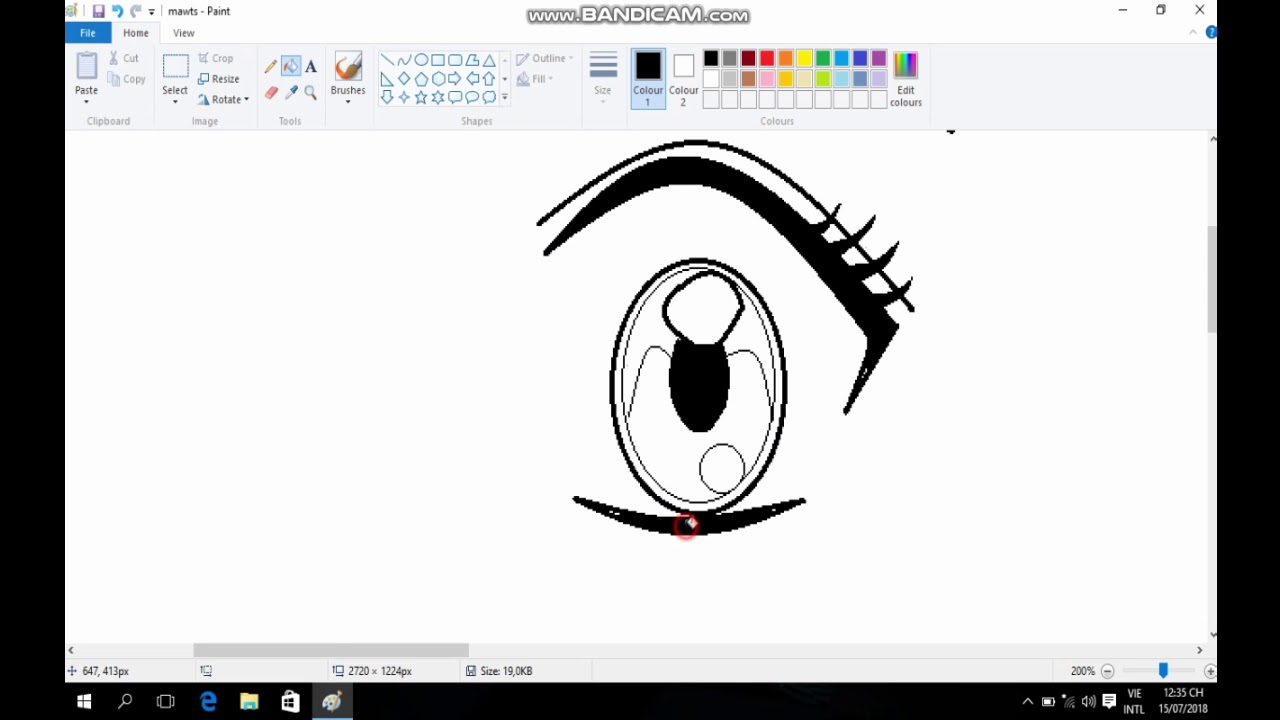The width and height of the screenshot is (1280, 720).
Task: Switch to the Home tab
Action: click(x=135, y=33)
